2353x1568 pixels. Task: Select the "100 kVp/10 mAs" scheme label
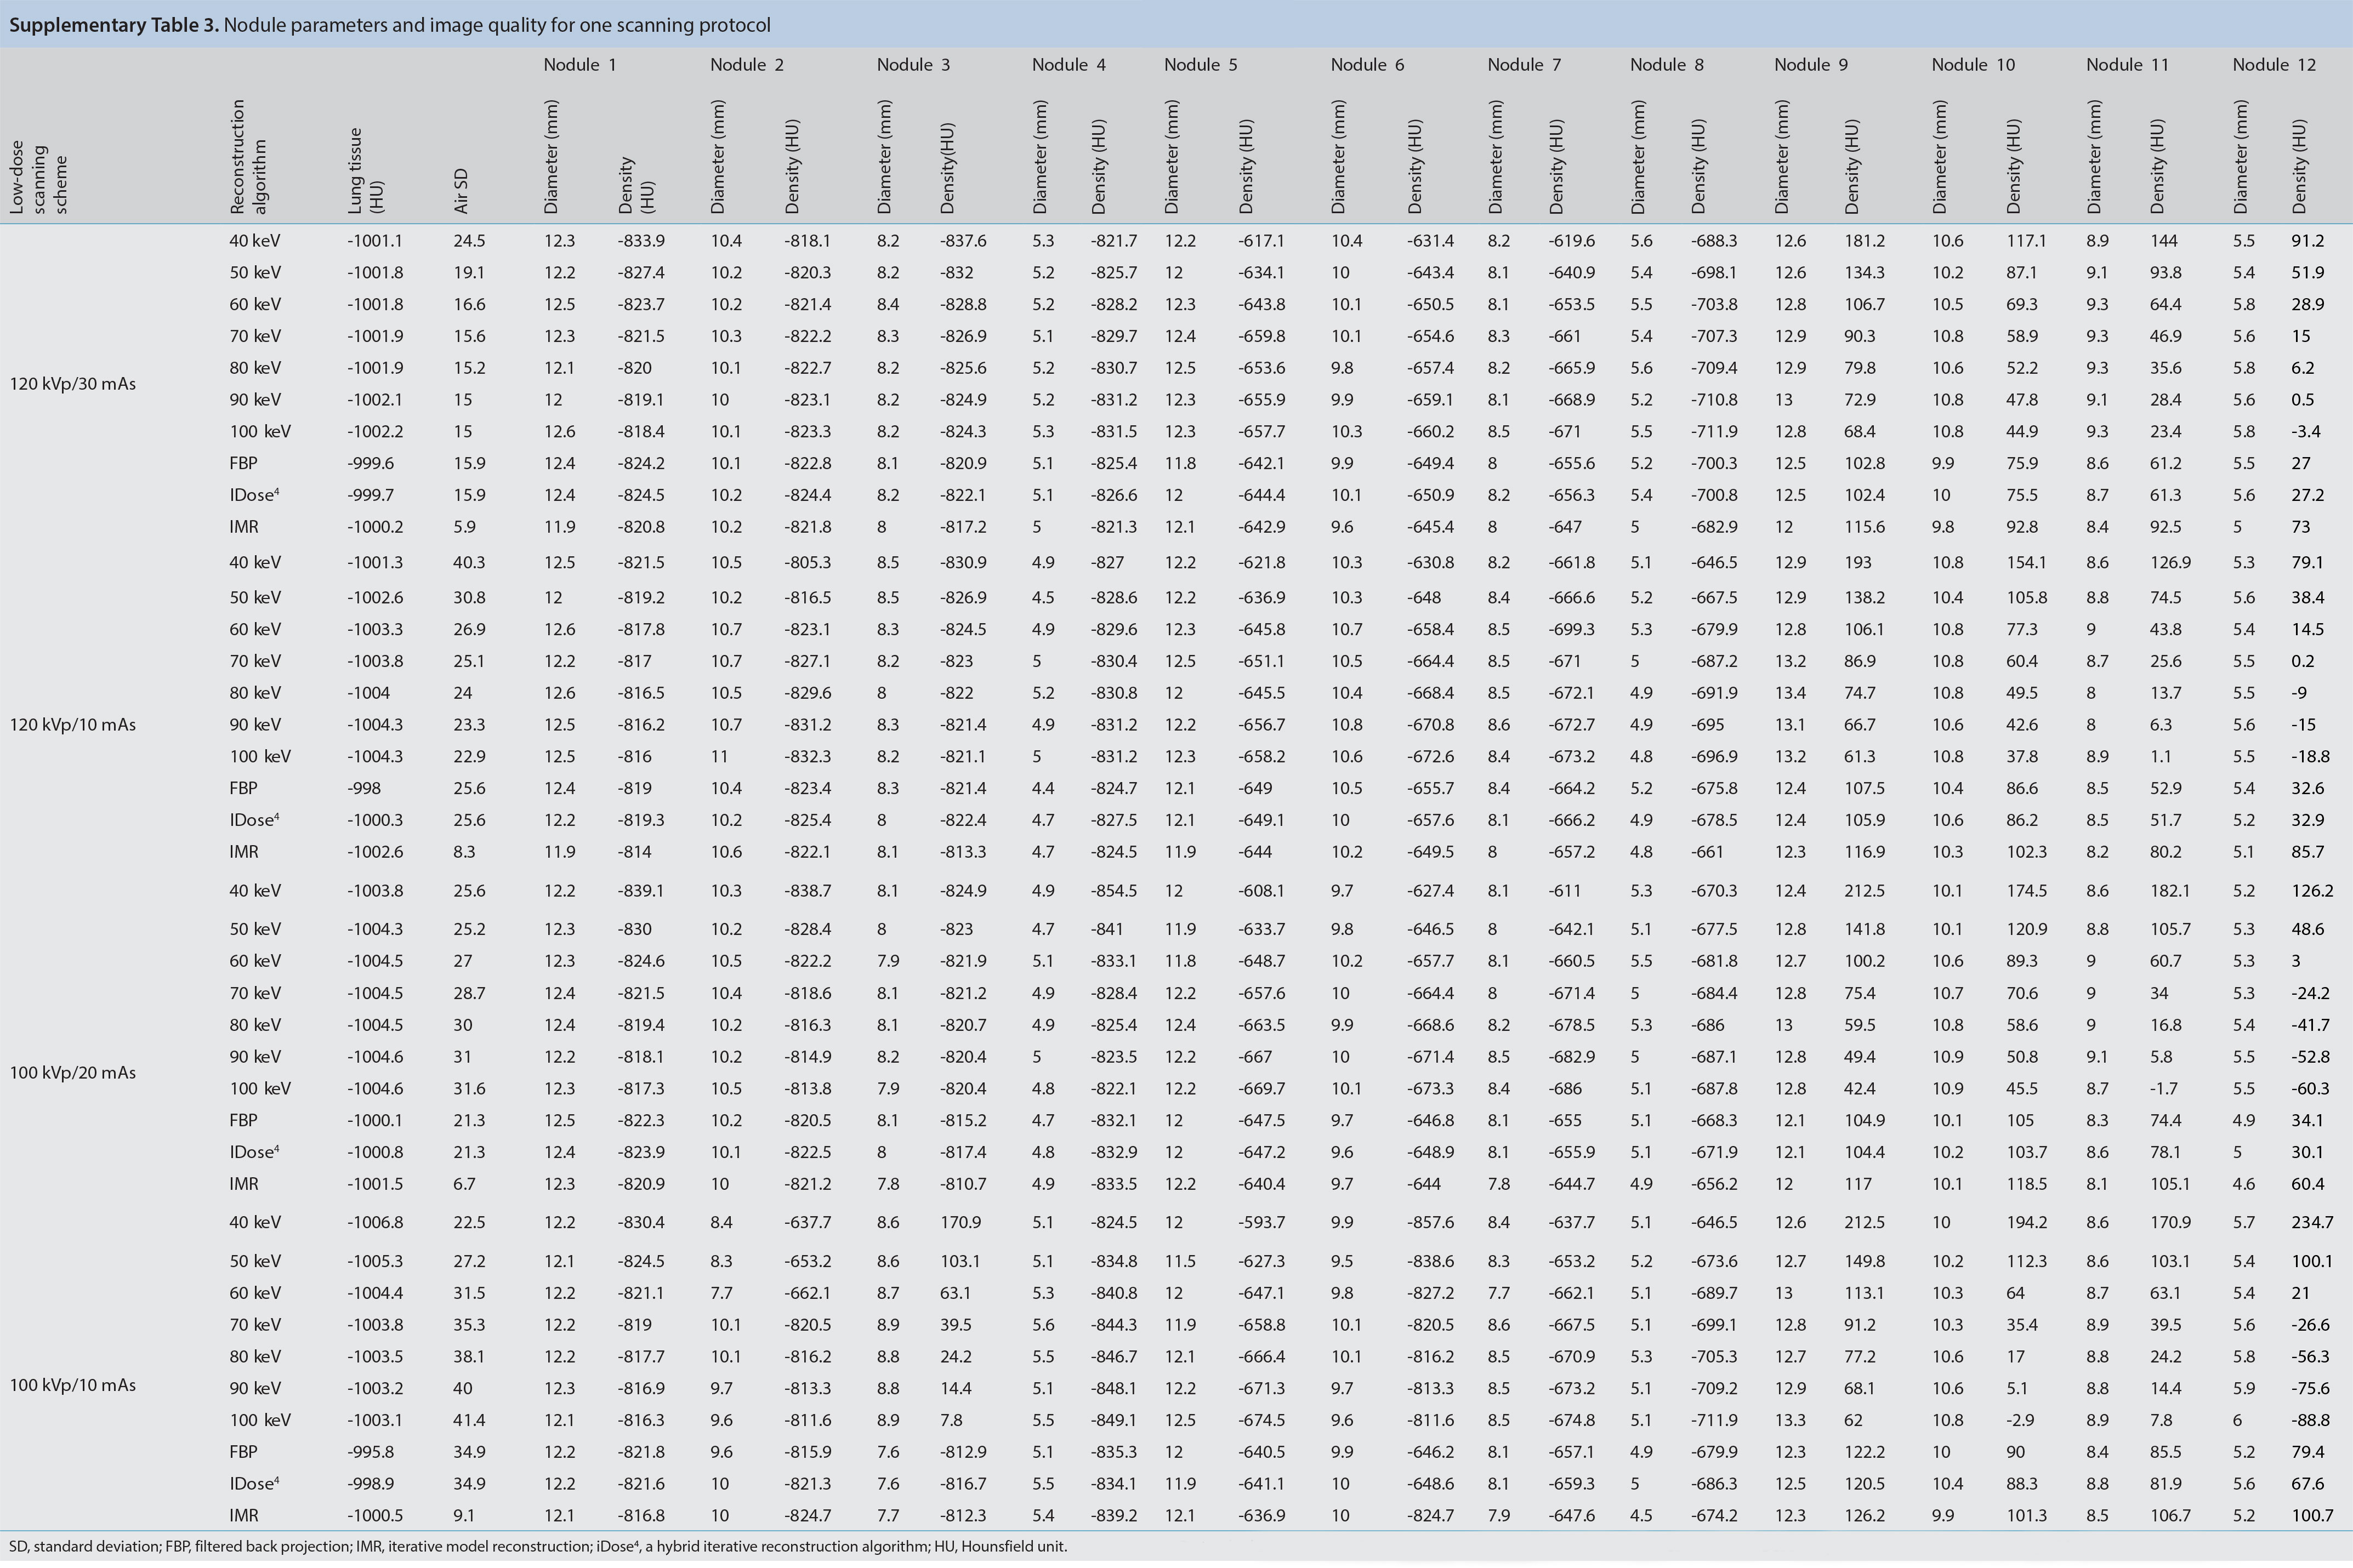[73, 1385]
